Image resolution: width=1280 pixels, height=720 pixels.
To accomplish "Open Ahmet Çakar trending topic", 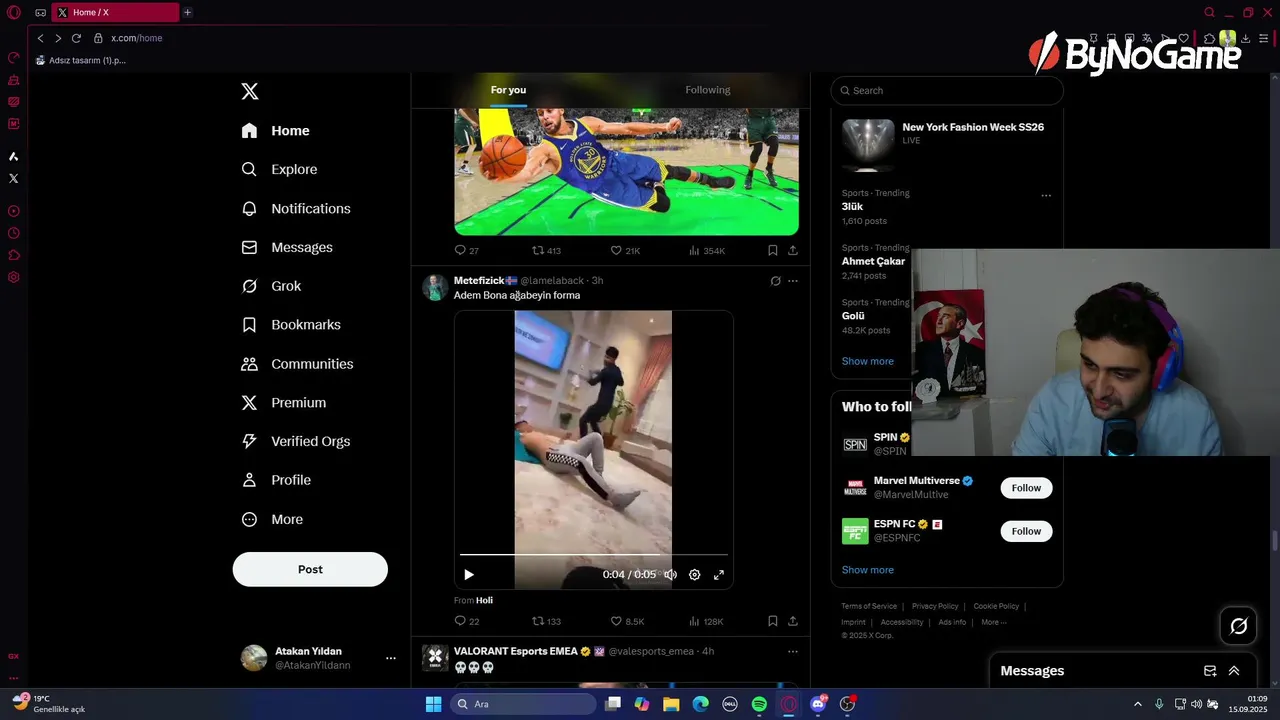I will tap(873, 261).
